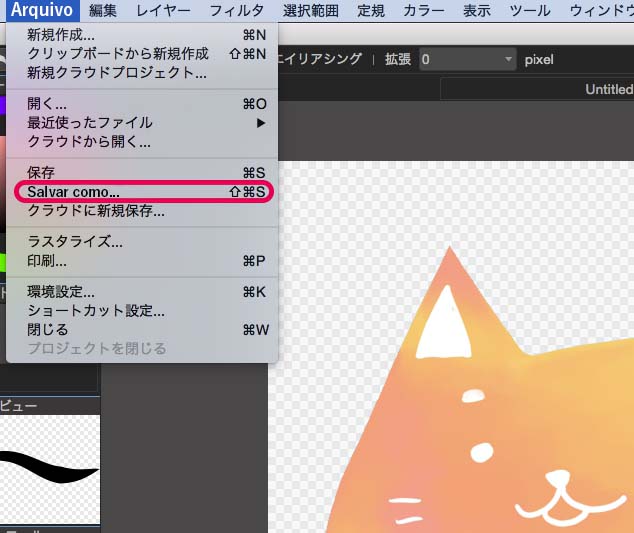The image size is (634, 533).
Task: Select 印刷... menu entry
Action: coord(142,261)
